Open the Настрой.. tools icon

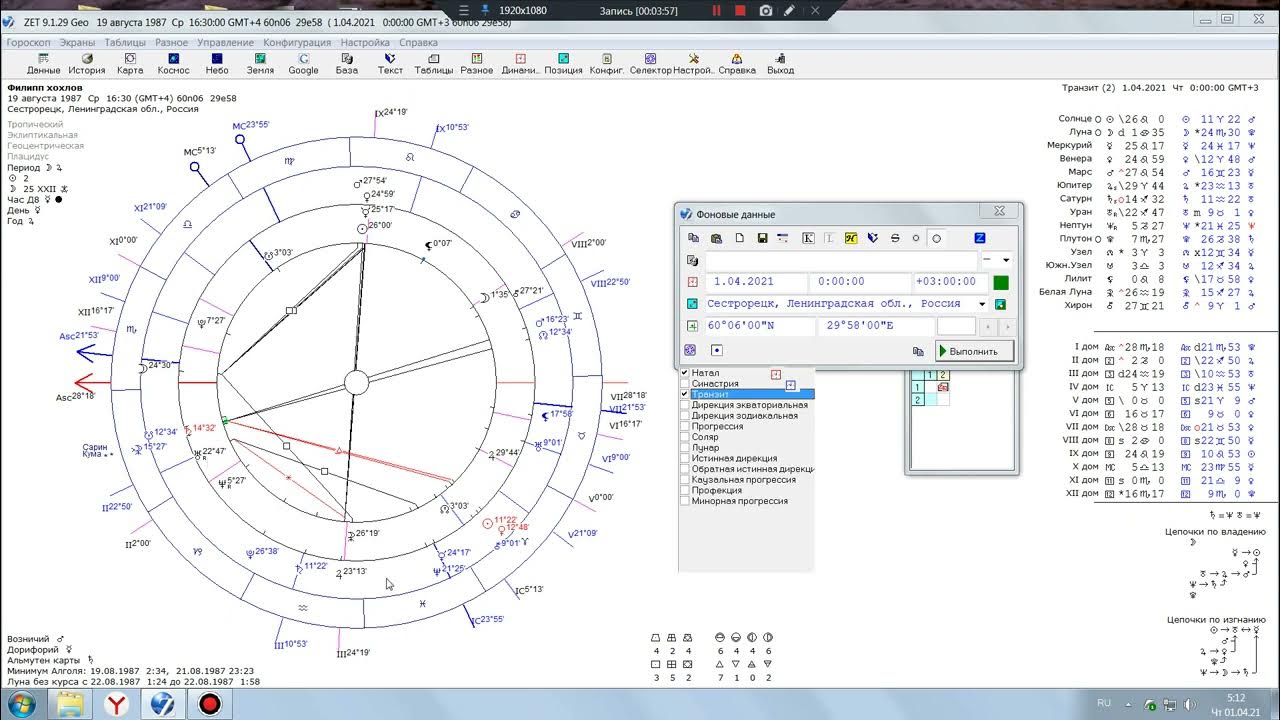[693, 64]
